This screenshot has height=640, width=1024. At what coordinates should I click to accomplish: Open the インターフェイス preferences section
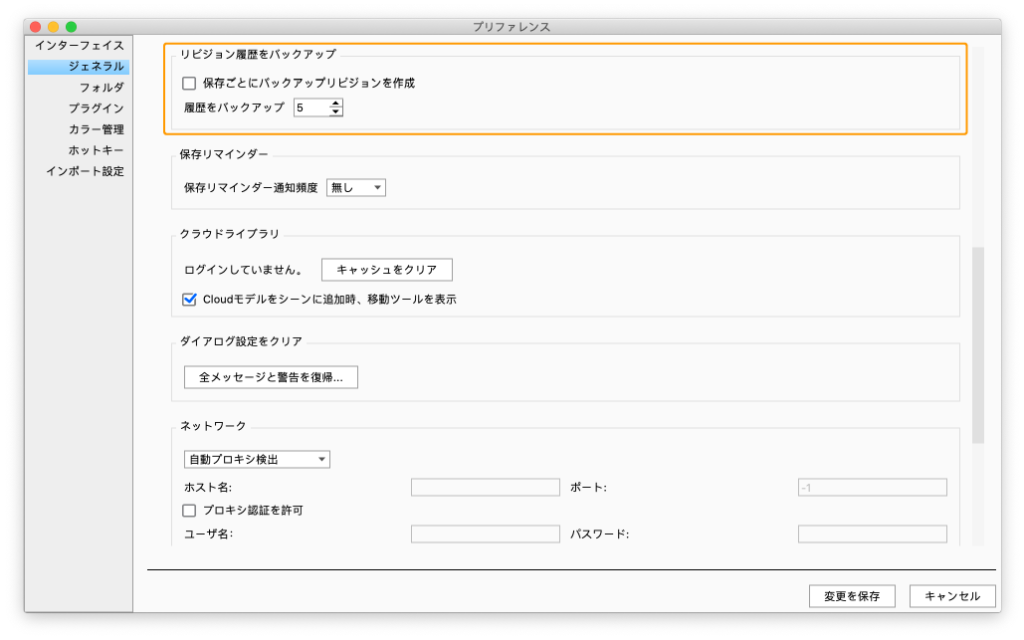click(79, 45)
